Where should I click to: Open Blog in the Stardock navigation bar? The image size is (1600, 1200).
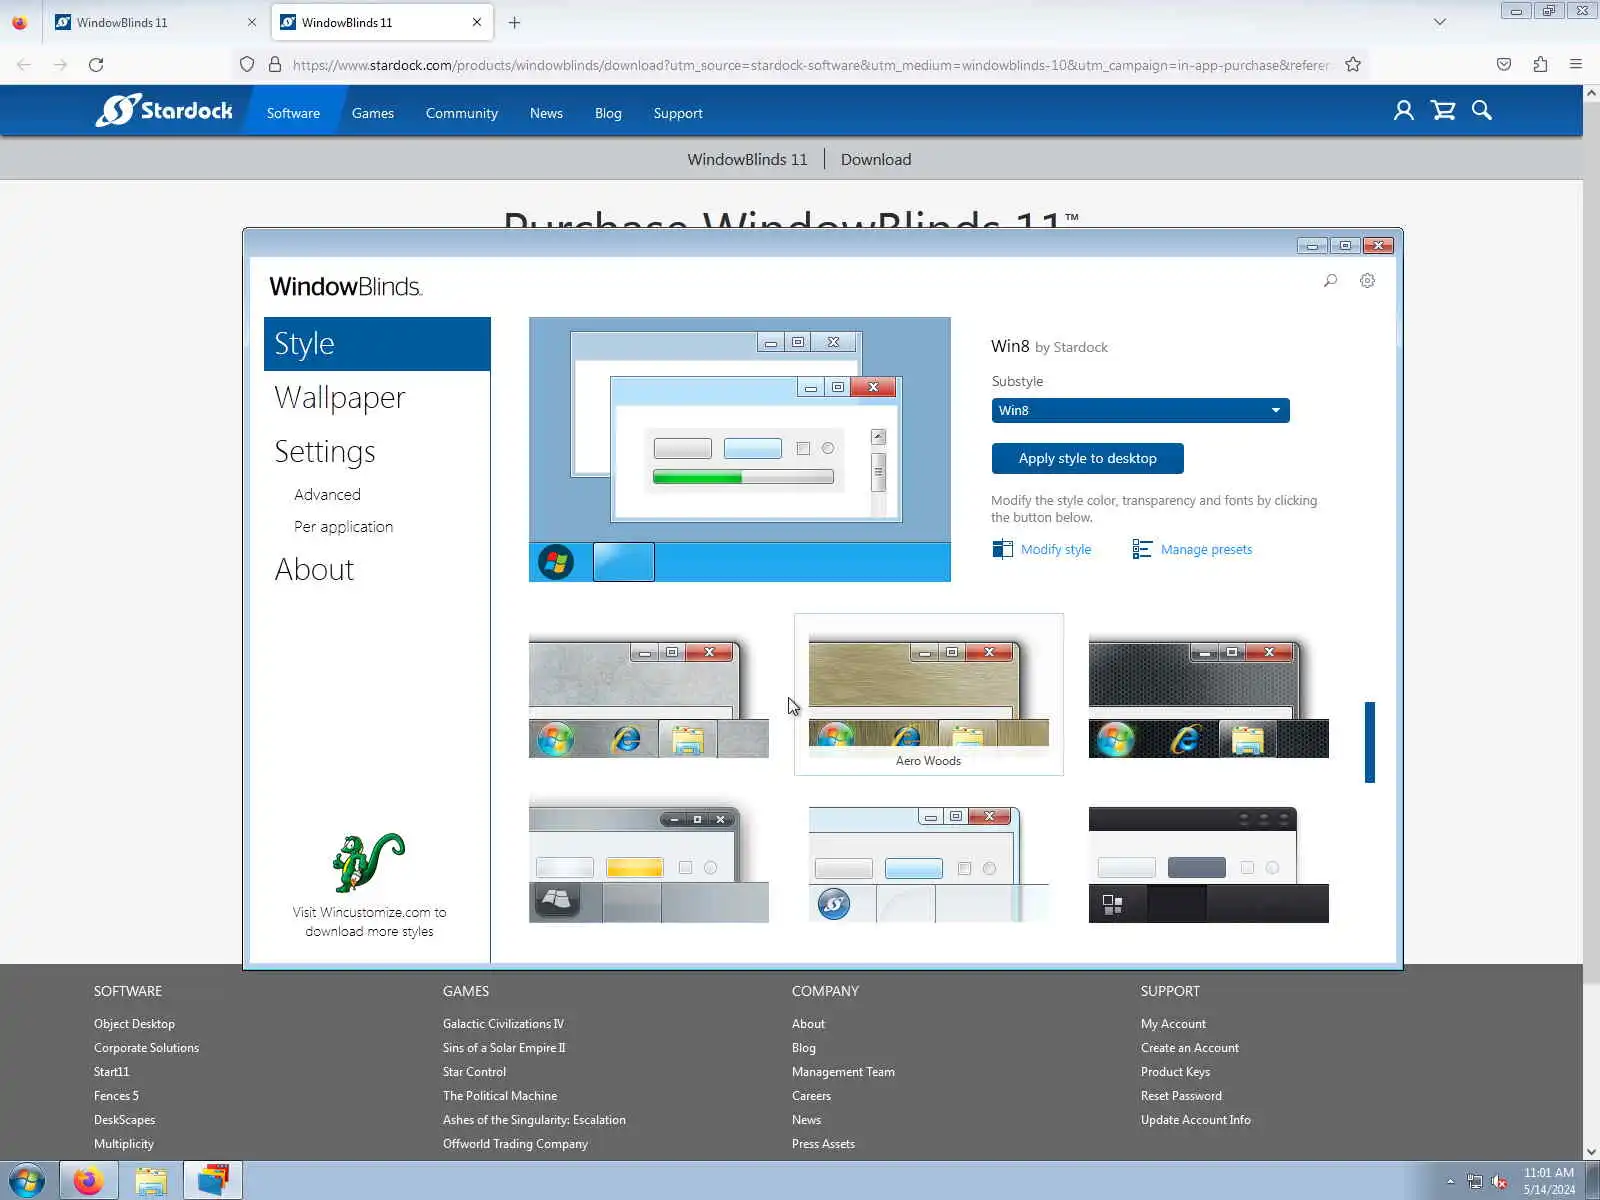tap(608, 113)
